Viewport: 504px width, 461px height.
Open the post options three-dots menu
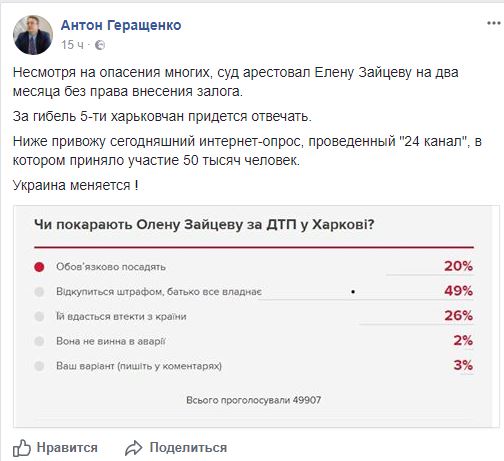click(494, 23)
